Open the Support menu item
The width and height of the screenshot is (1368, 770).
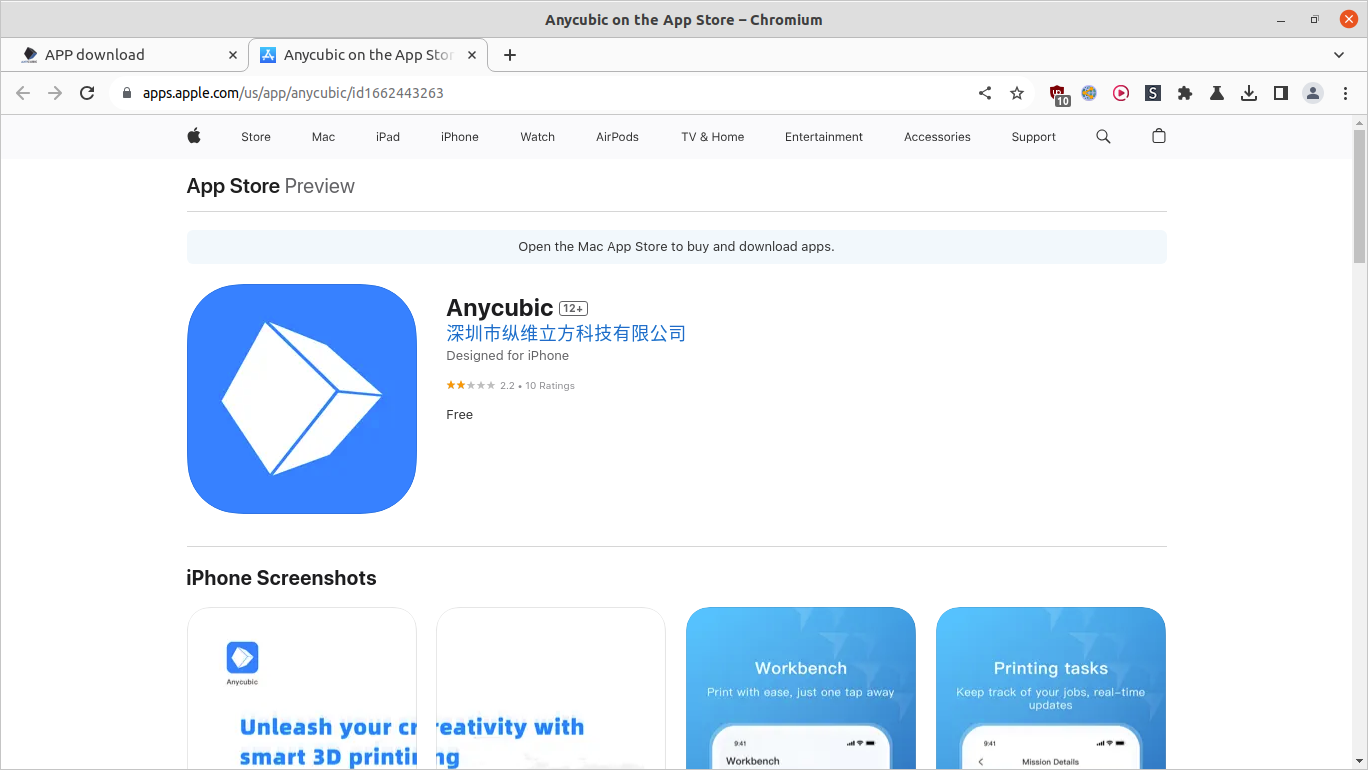click(1033, 137)
